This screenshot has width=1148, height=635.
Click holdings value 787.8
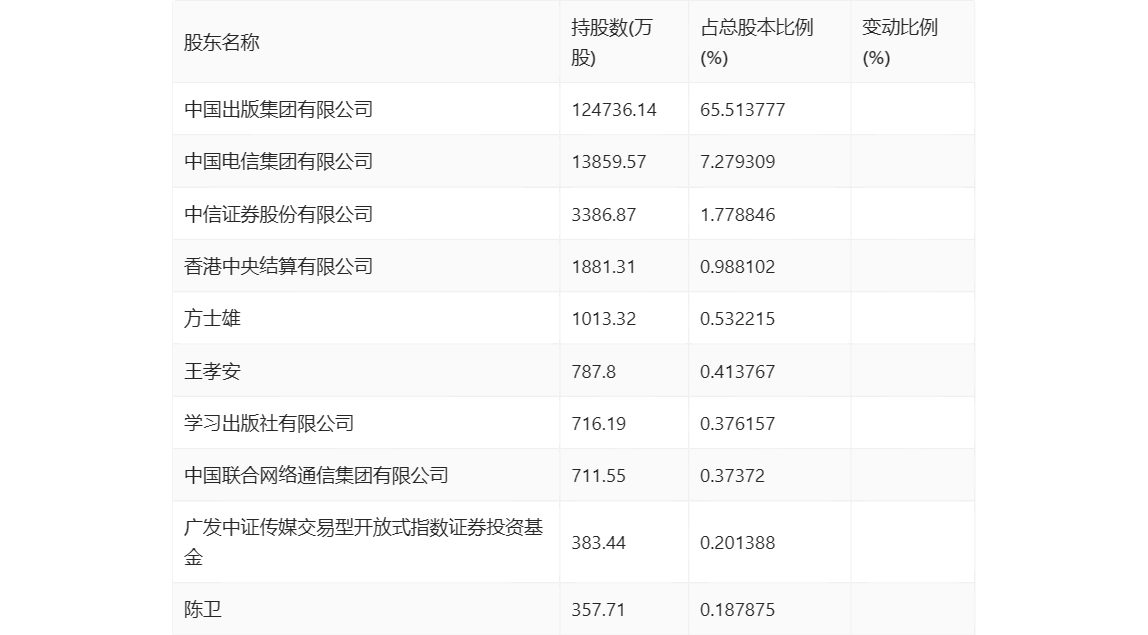pyautogui.click(x=594, y=371)
